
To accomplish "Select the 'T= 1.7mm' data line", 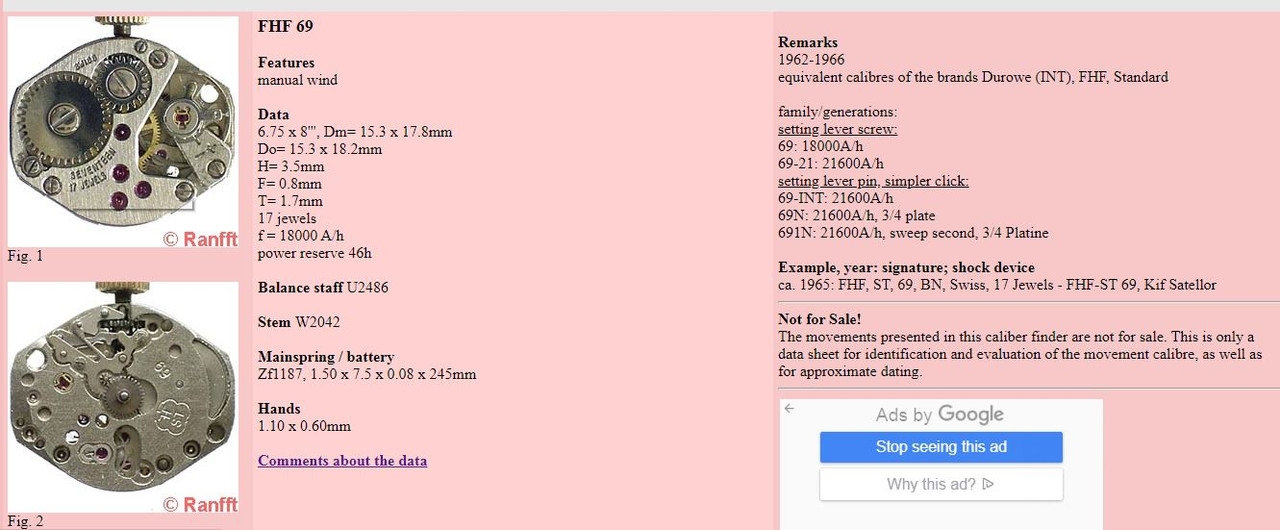I will point(290,201).
